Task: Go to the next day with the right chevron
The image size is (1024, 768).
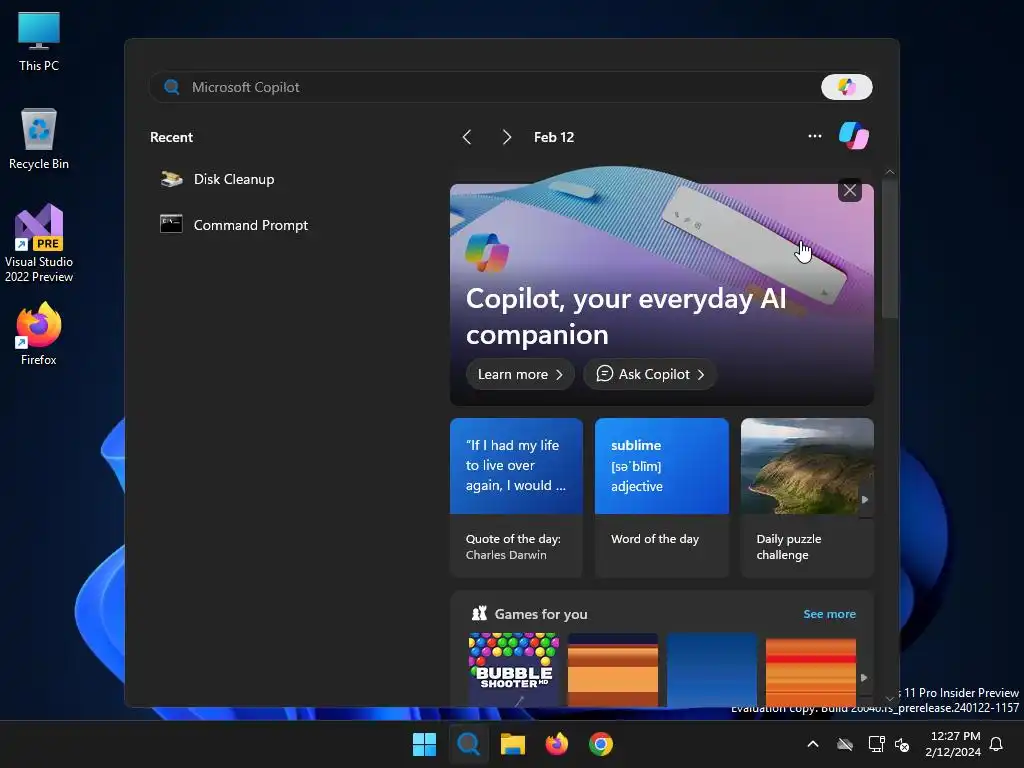Action: (506, 137)
